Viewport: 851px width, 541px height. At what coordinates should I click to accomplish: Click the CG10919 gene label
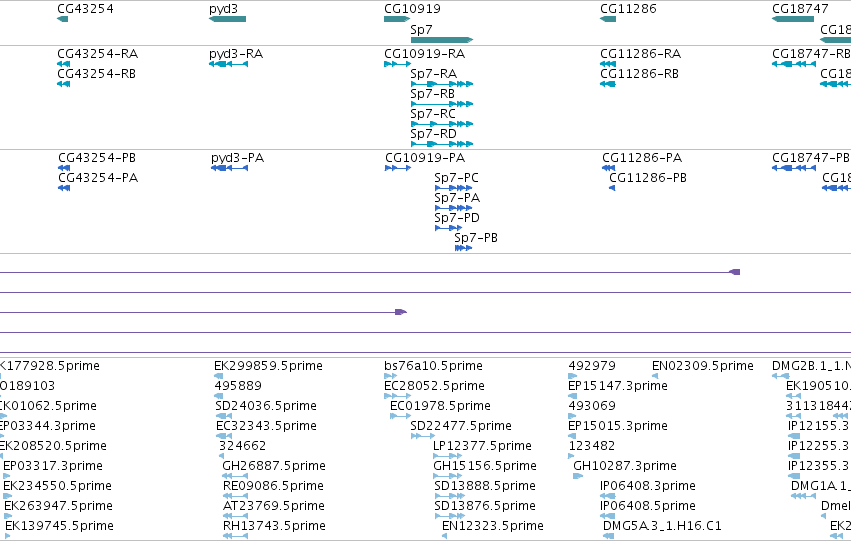pyautogui.click(x=412, y=9)
